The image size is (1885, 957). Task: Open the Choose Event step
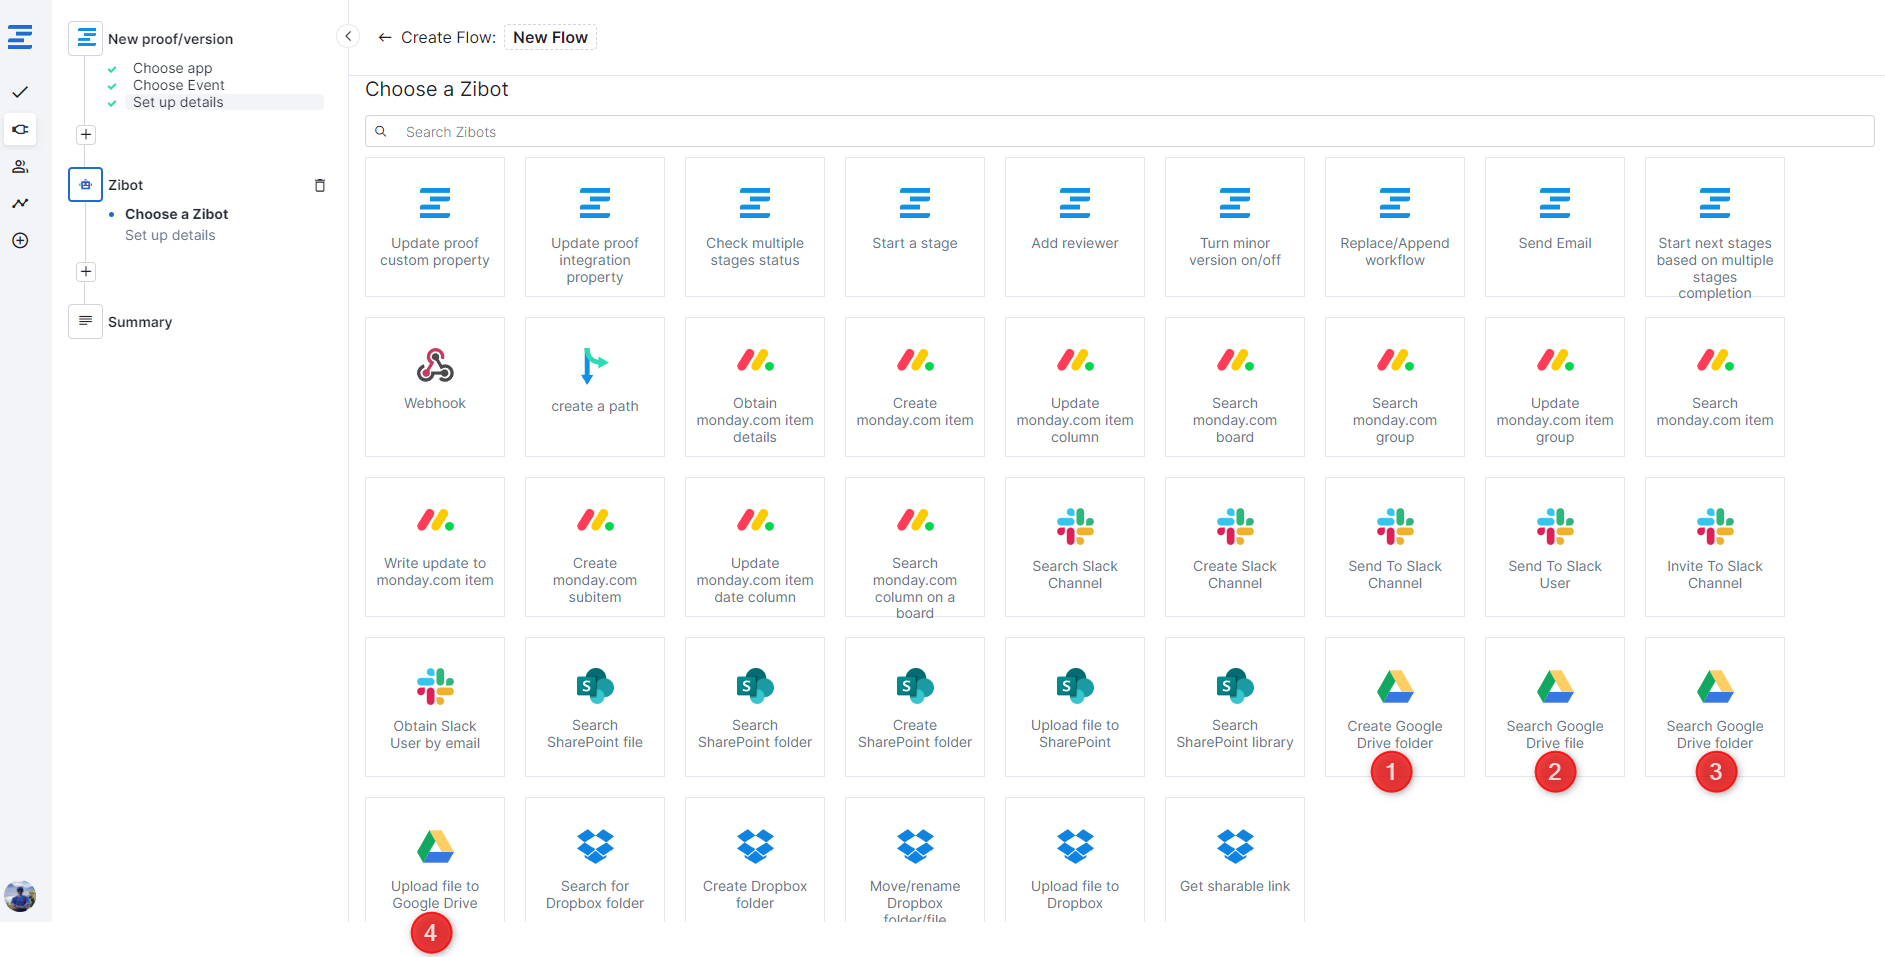pyautogui.click(x=178, y=85)
